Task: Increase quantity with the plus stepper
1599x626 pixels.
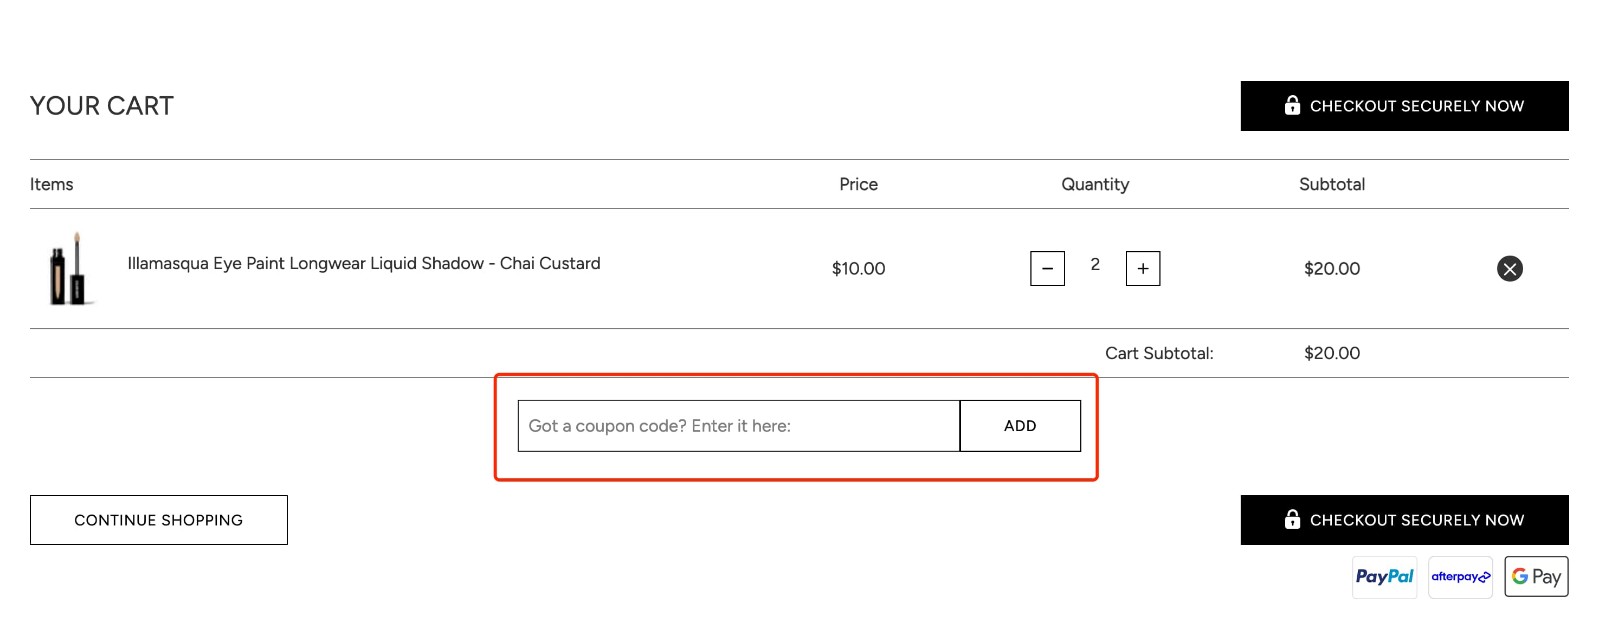Action: pos(1142,268)
